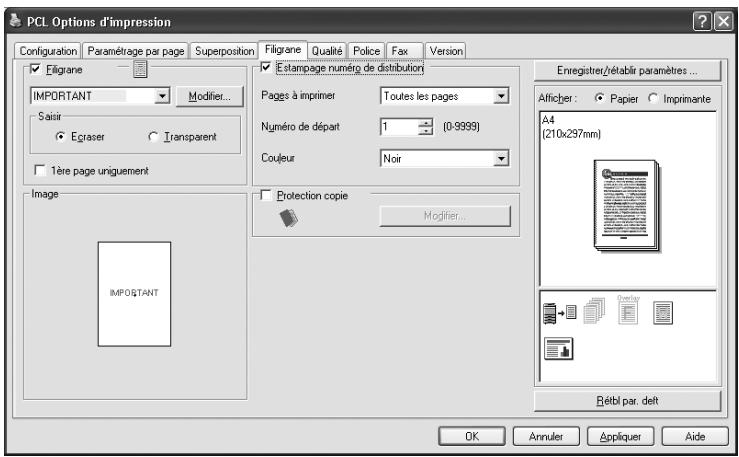Open the Couleur dropdown showing Noir
Image resolution: width=739 pixels, height=457 pixels.
click(x=501, y=158)
